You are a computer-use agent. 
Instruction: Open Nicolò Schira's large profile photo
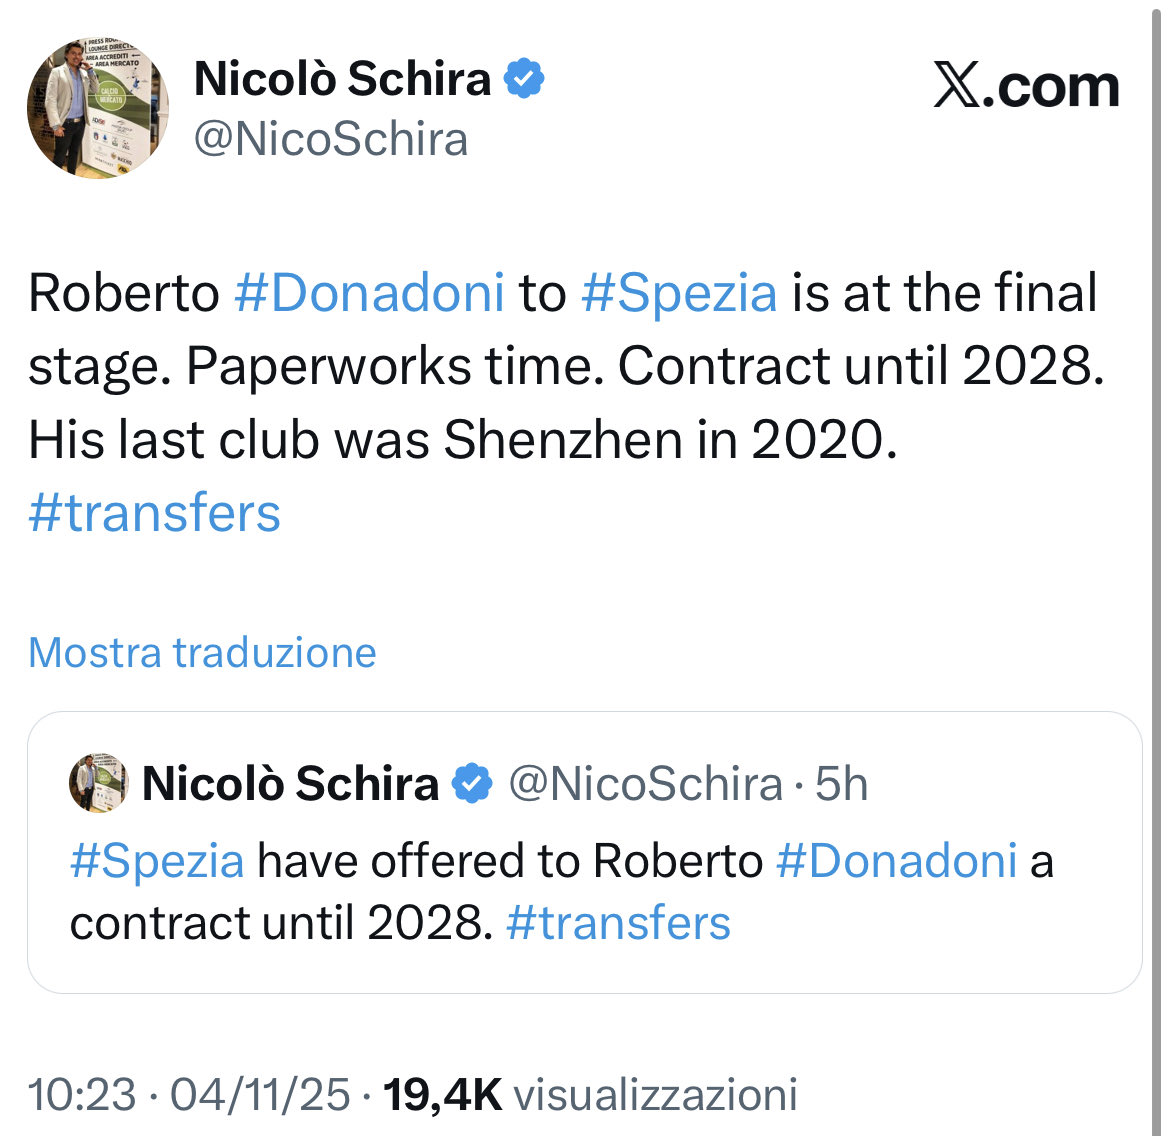click(97, 108)
